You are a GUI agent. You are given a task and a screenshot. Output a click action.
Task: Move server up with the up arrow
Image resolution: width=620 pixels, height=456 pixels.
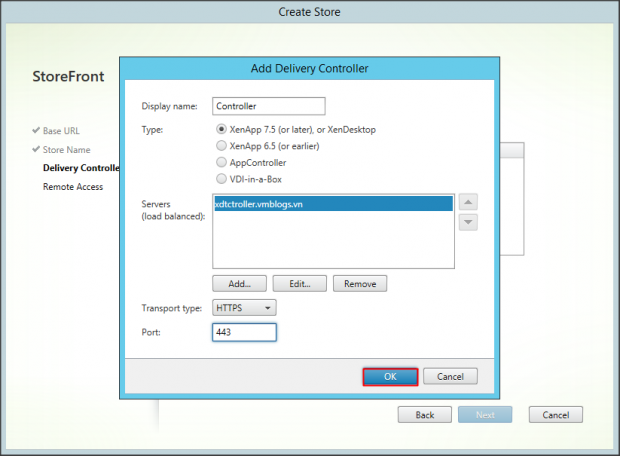[467, 202]
